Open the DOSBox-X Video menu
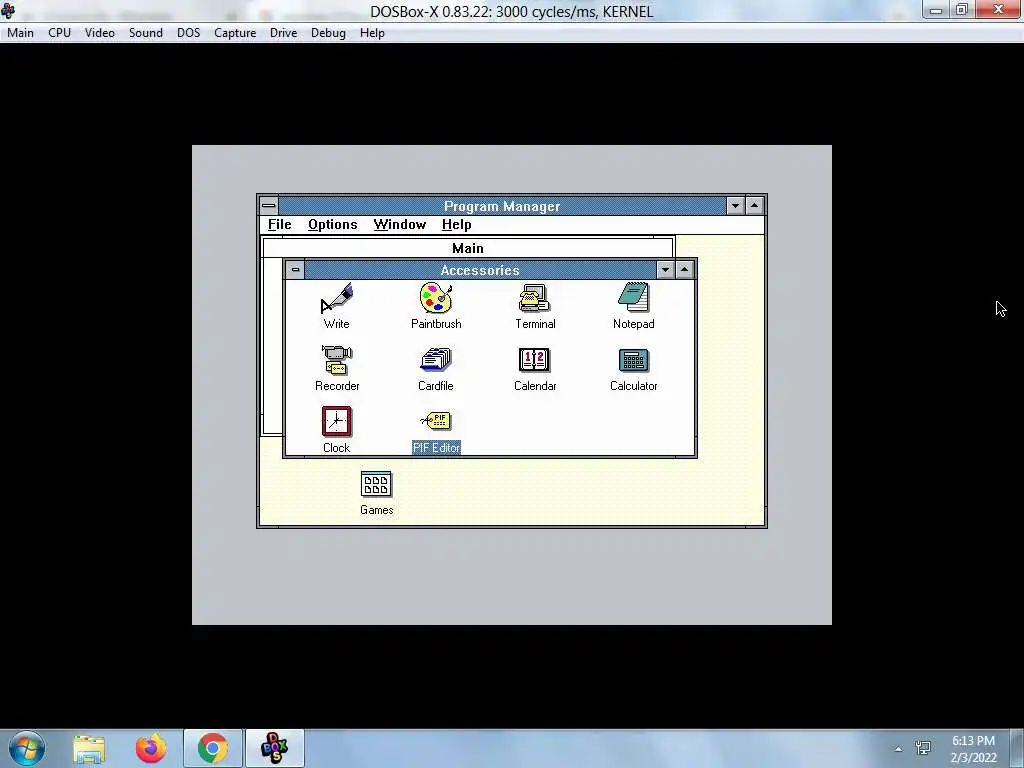Screen dimensions: 1024x768 [100, 33]
